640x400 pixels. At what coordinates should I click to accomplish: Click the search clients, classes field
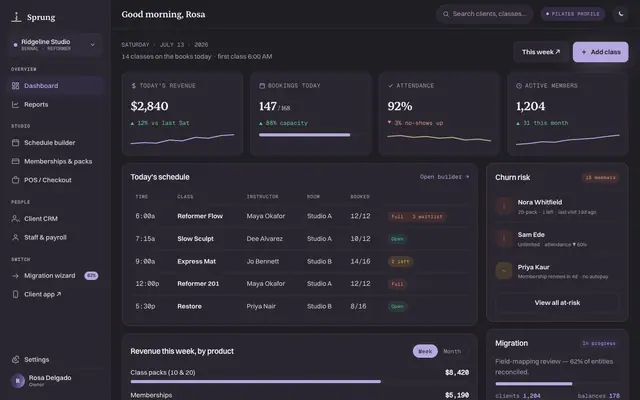pos(484,14)
